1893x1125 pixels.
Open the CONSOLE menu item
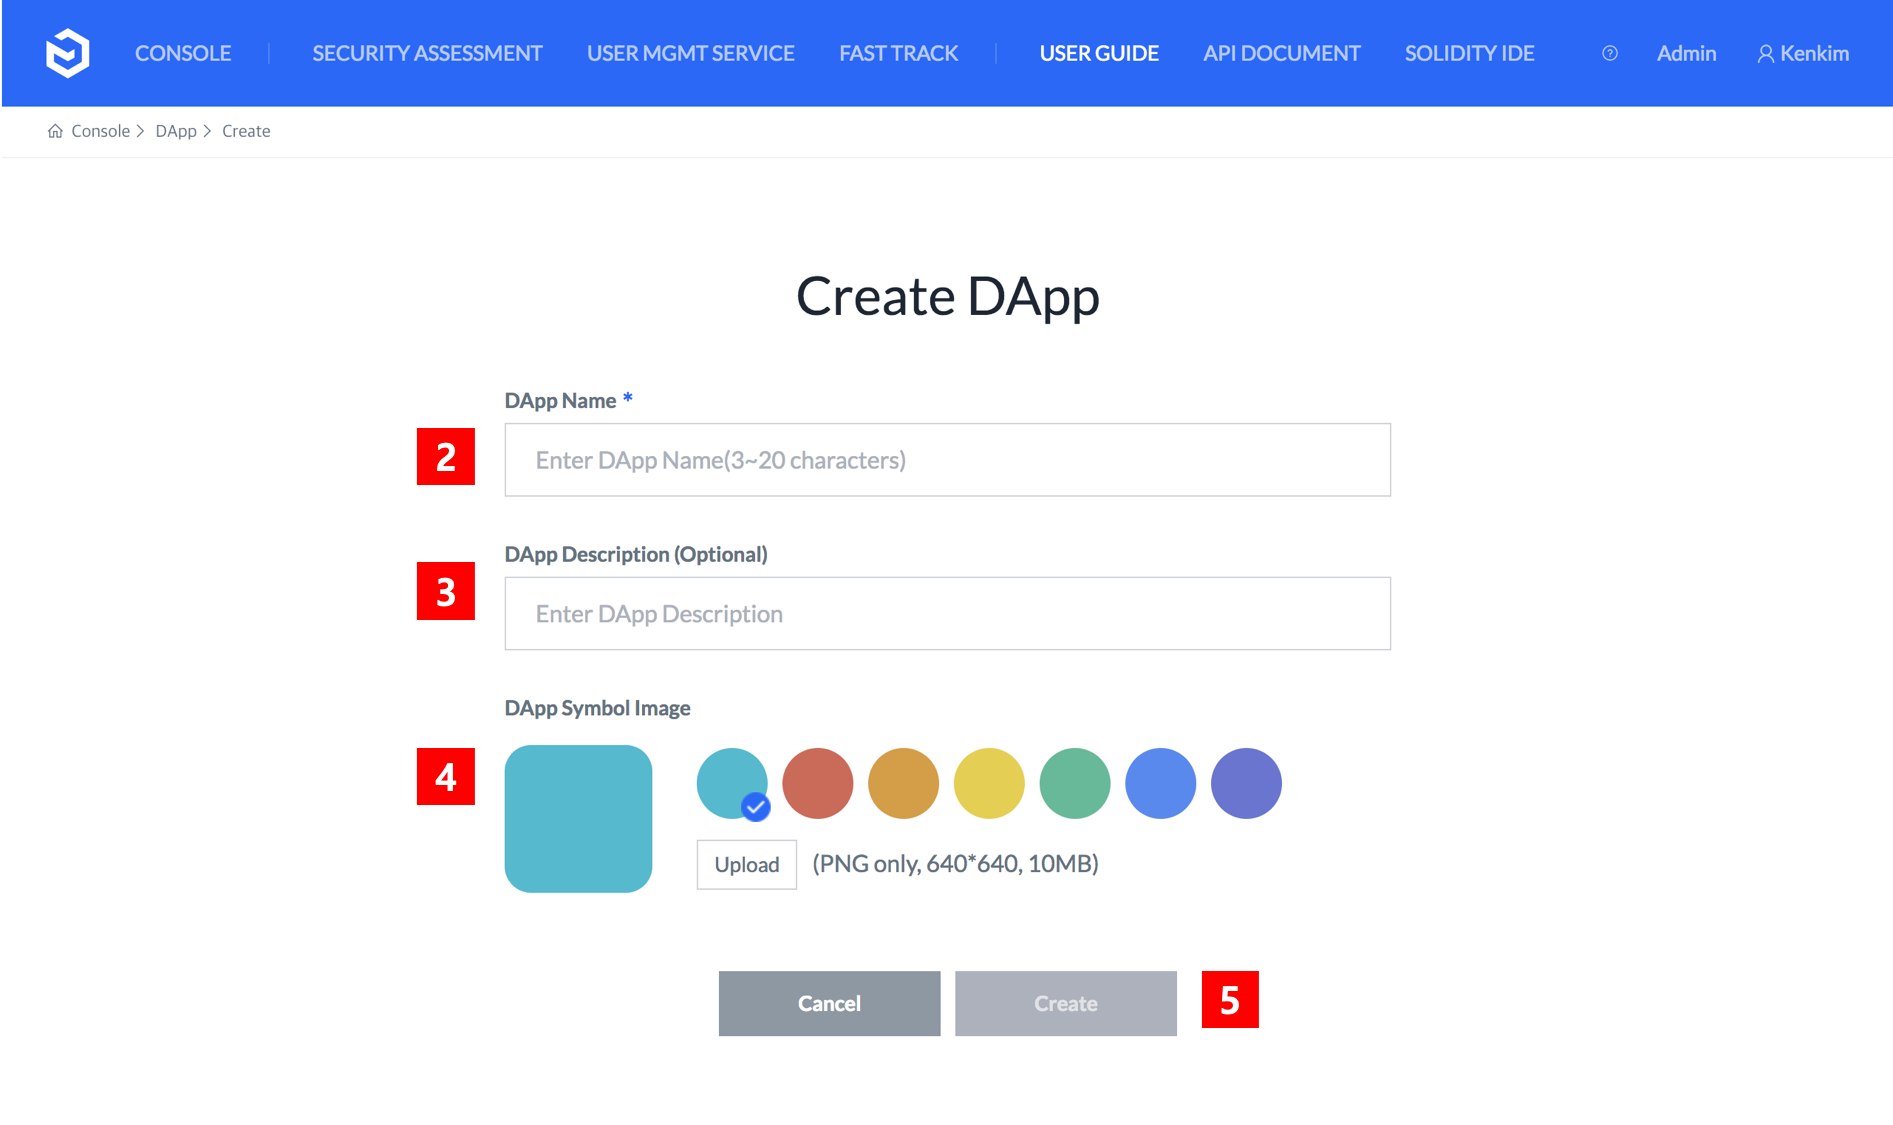[183, 53]
